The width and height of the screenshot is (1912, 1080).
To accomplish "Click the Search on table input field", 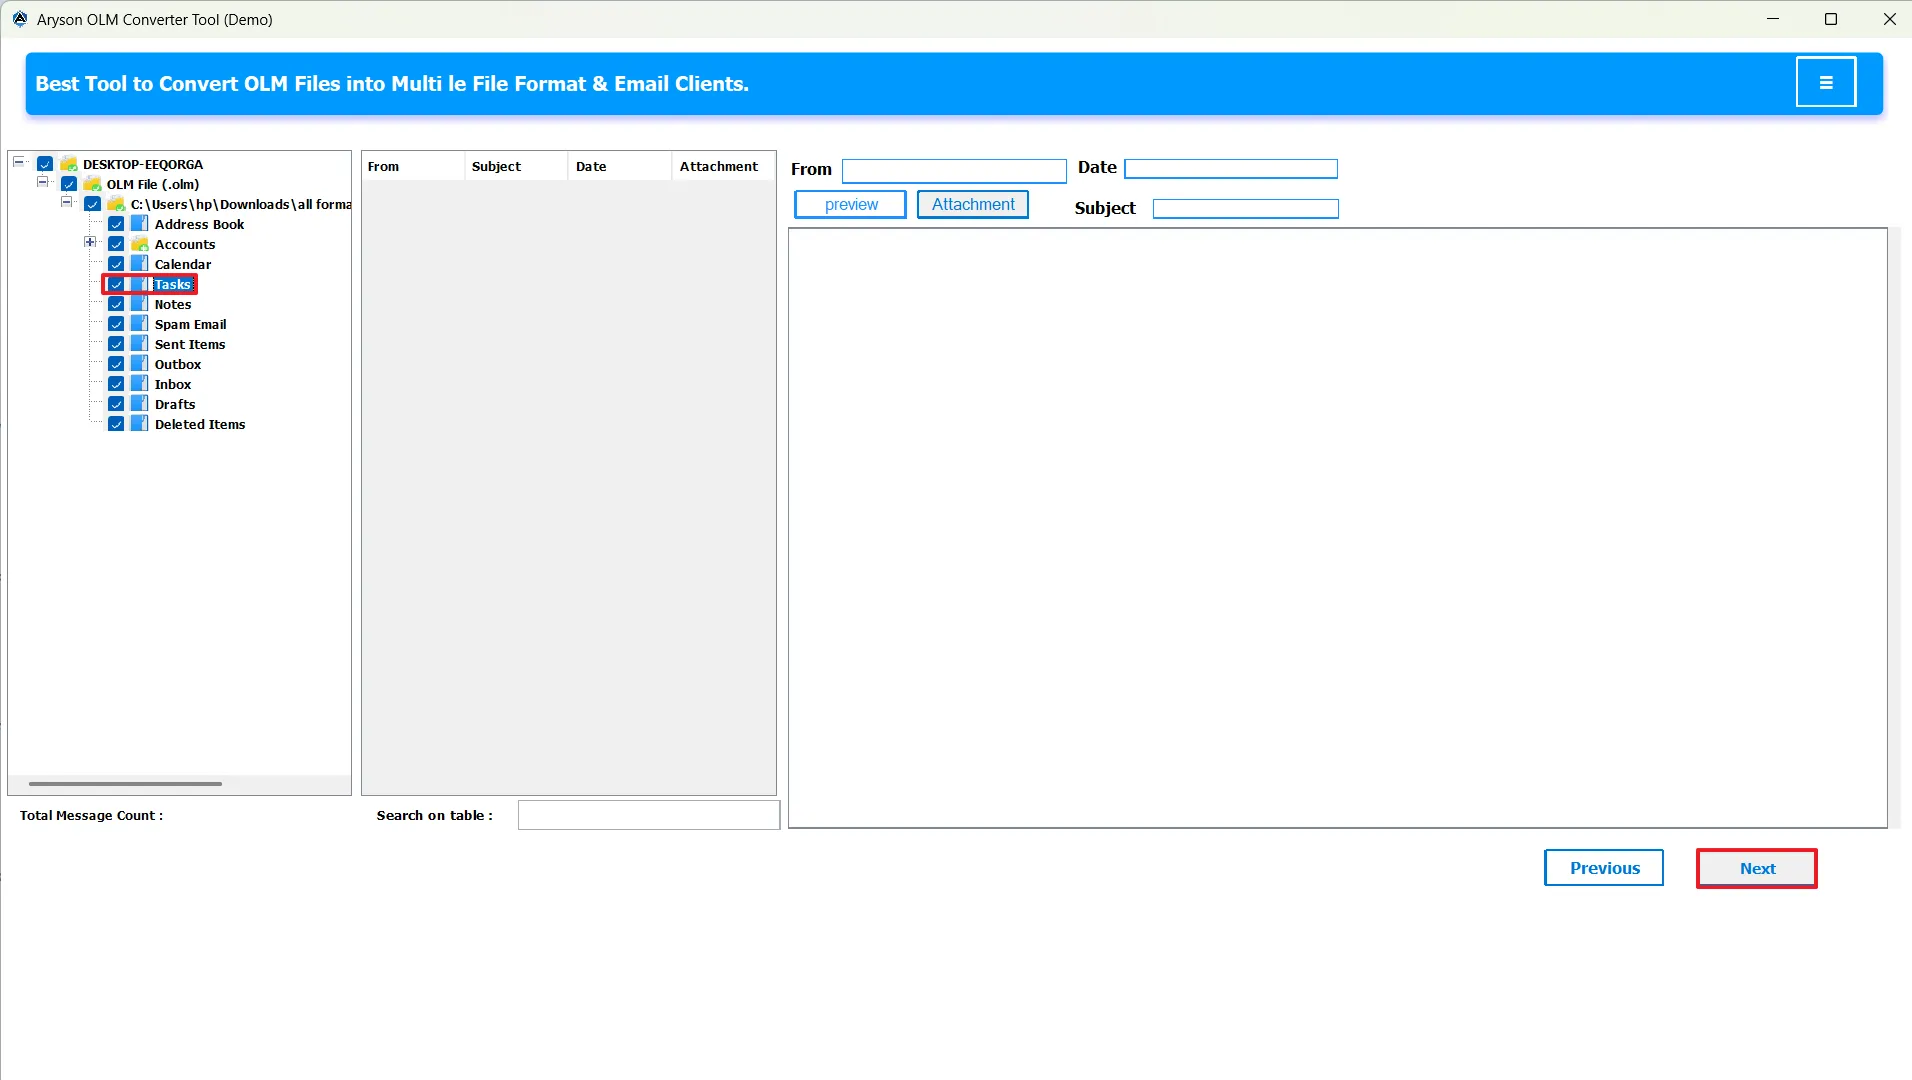I will point(647,815).
